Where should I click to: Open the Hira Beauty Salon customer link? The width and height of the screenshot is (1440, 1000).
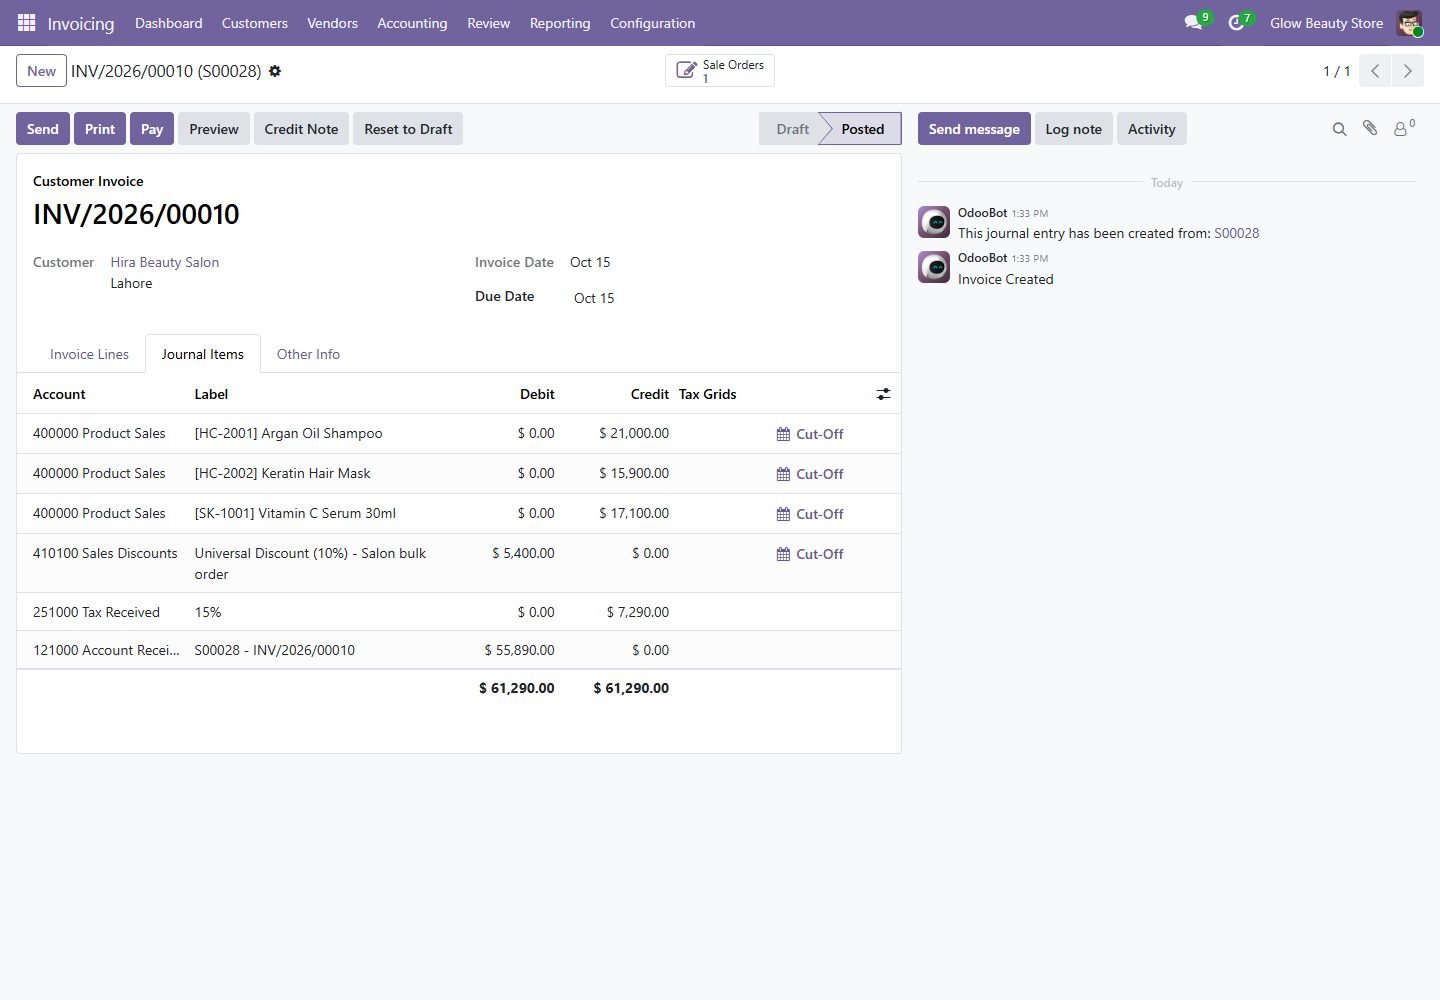(165, 262)
